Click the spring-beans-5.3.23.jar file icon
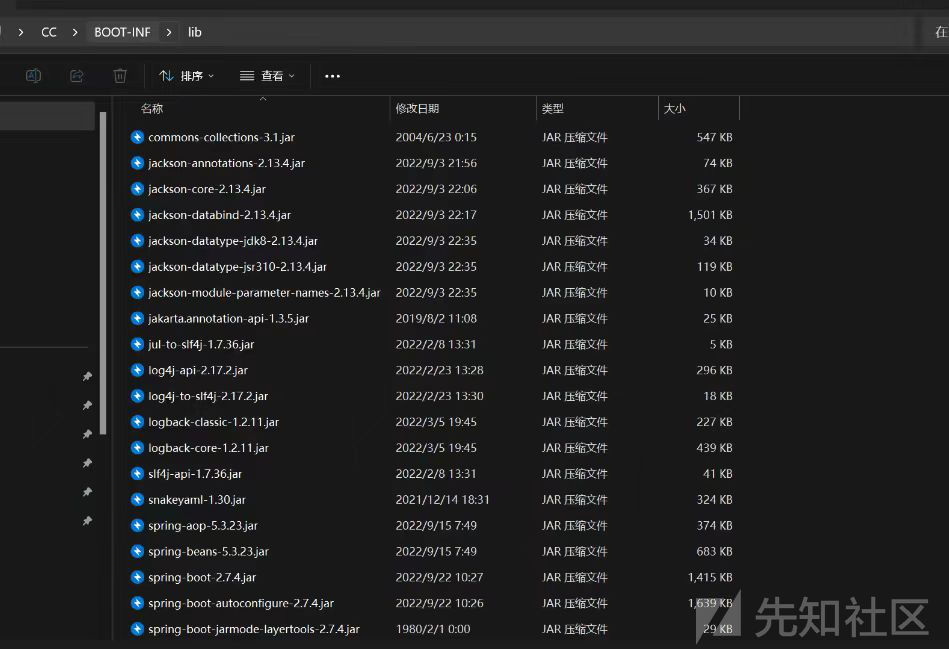This screenshot has width=949, height=649. 137,552
